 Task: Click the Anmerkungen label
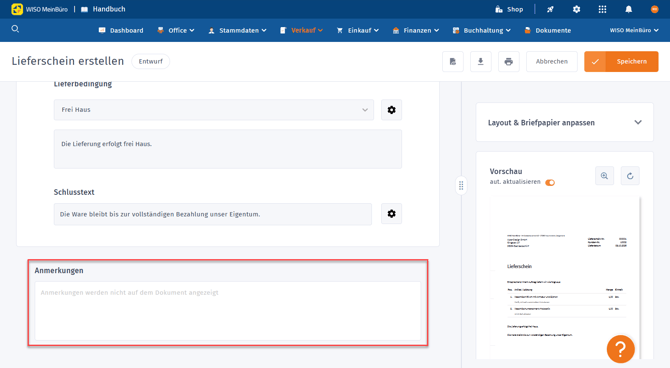tap(59, 271)
